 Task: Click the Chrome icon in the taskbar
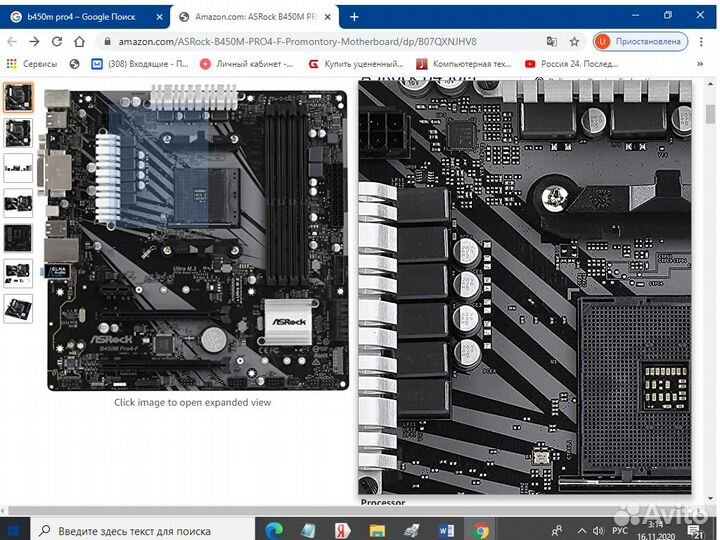pyautogui.click(x=480, y=530)
